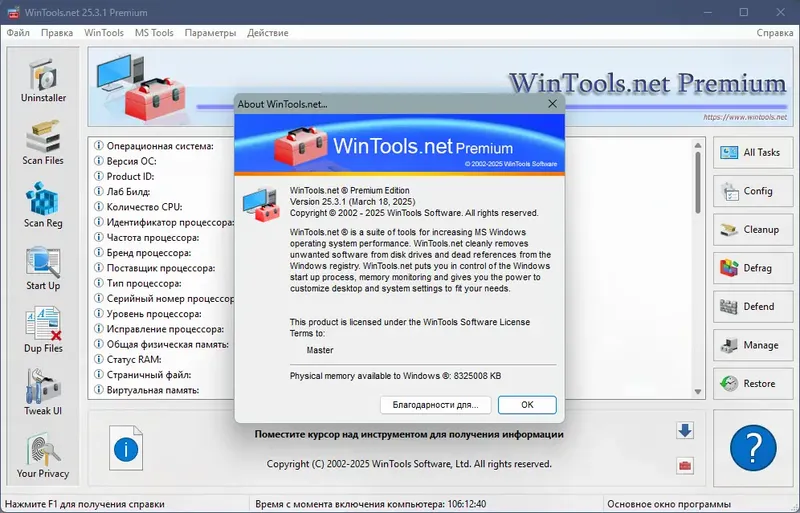
Task: Click the uptime text in status bar
Action: click(370, 504)
